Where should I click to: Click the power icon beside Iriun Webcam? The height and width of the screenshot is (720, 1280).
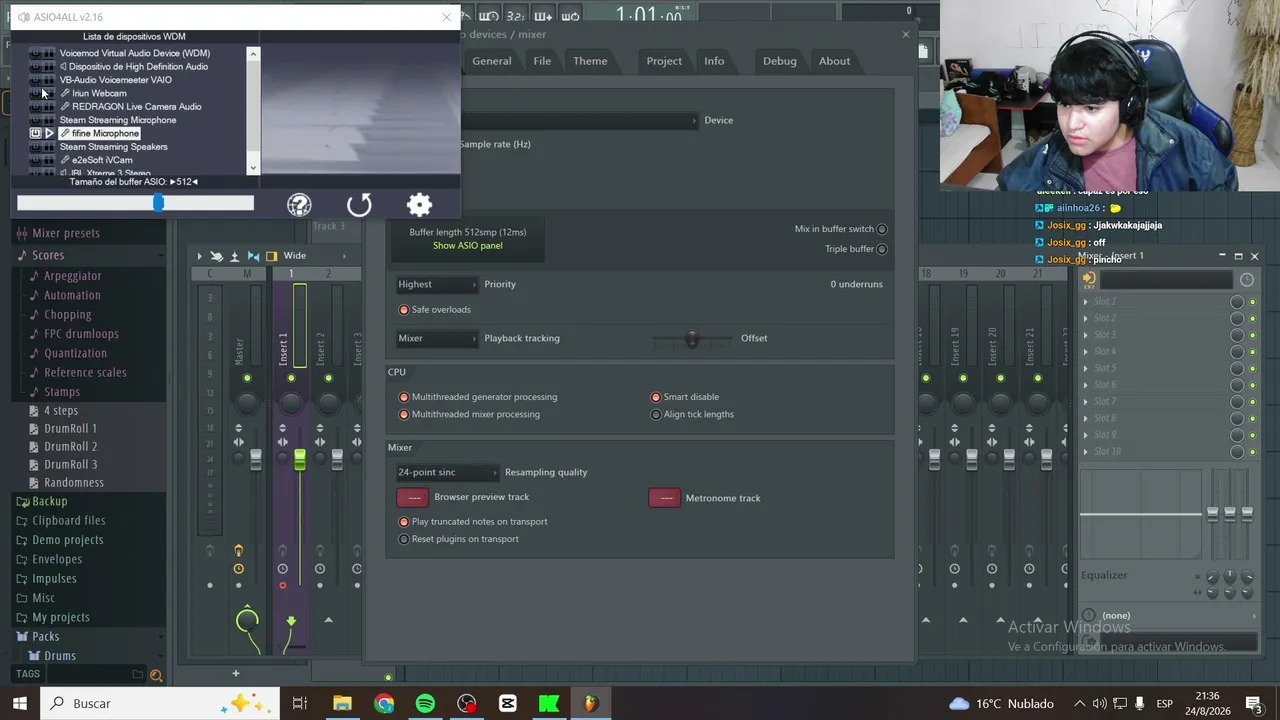point(35,93)
